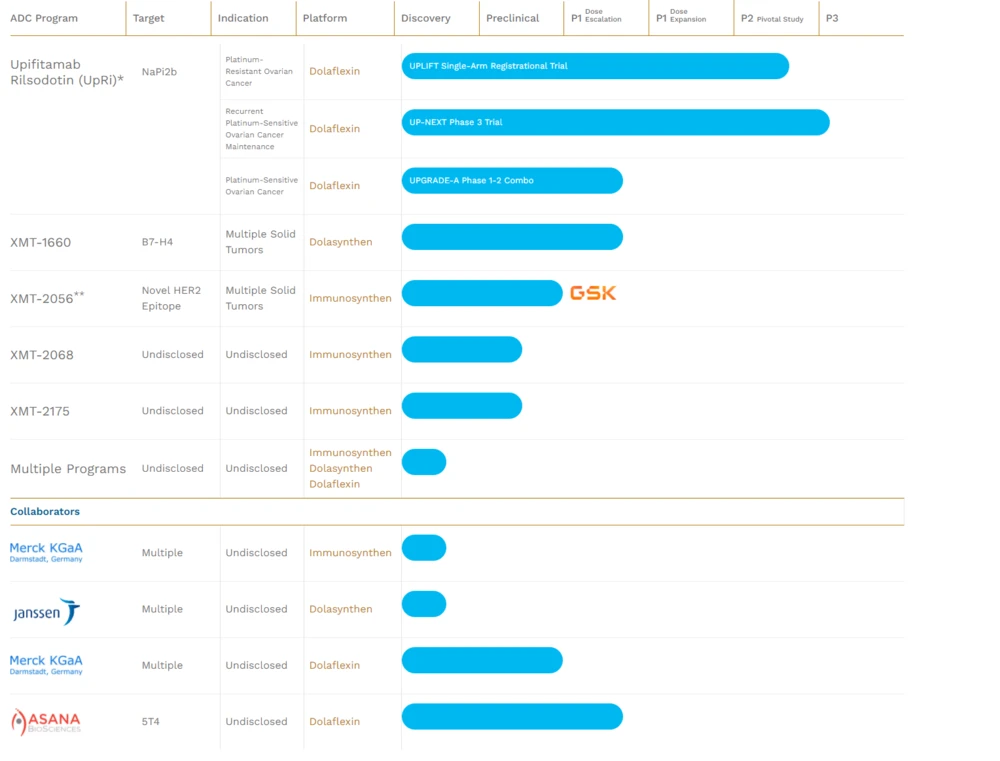Screen dimensions: 1000x761
Task: Select the UP-NEXT Phase 3 Trial bar
Action: pyautogui.click(x=615, y=122)
